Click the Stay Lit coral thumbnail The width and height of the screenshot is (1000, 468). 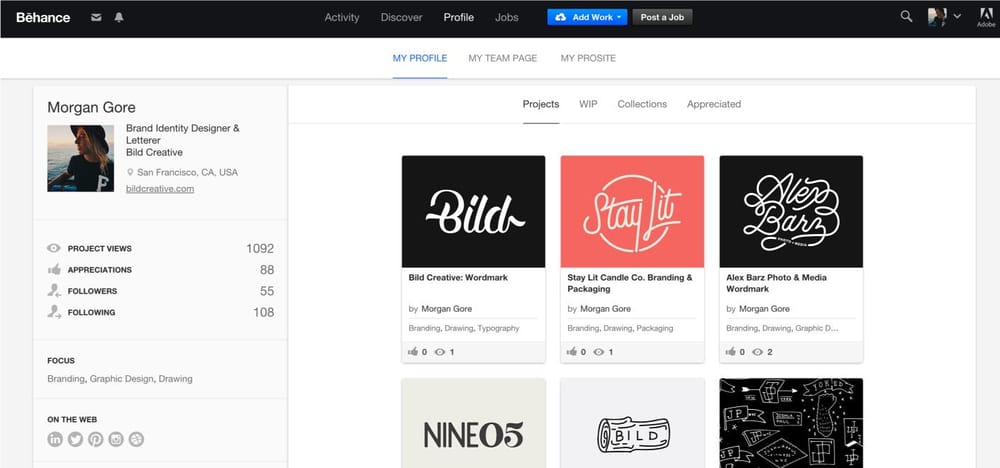pyautogui.click(x=632, y=212)
